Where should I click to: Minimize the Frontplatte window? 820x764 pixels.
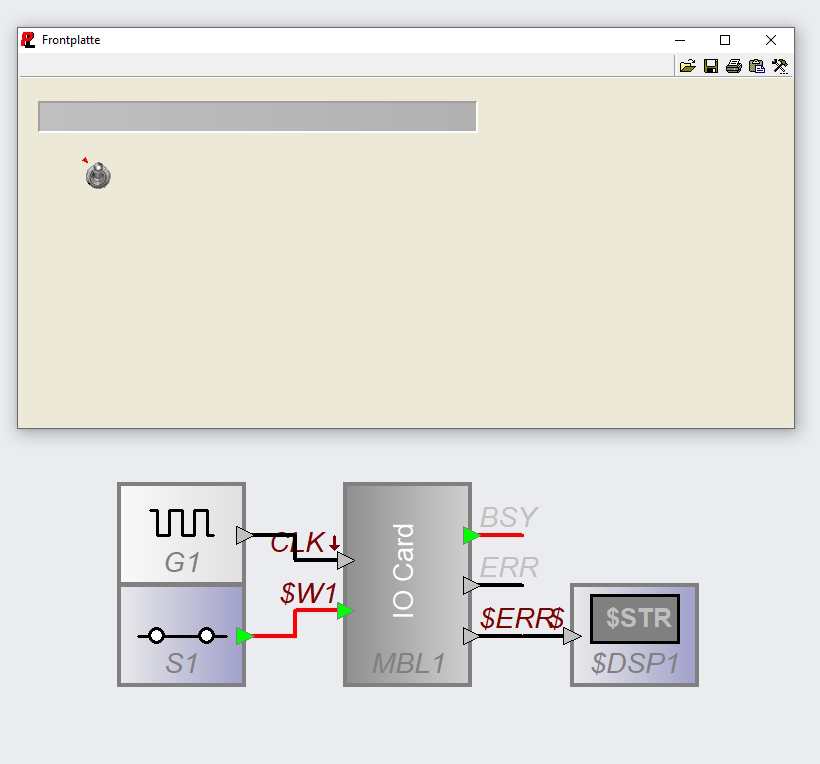point(680,40)
